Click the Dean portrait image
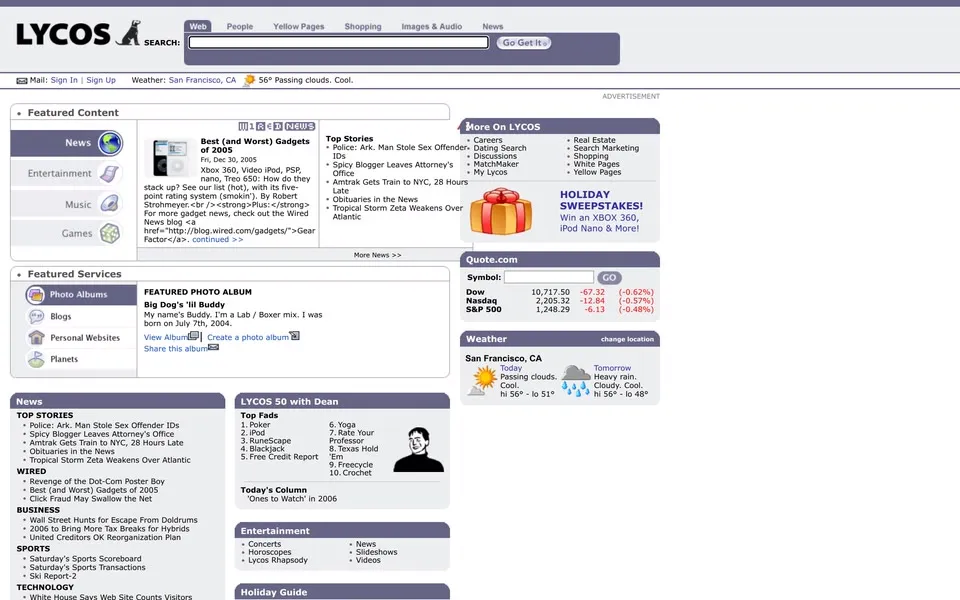960x600 pixels. (418, 449)
